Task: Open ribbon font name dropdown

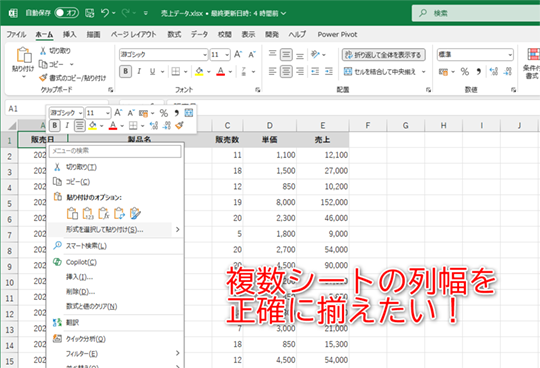Action: [205, 55]
